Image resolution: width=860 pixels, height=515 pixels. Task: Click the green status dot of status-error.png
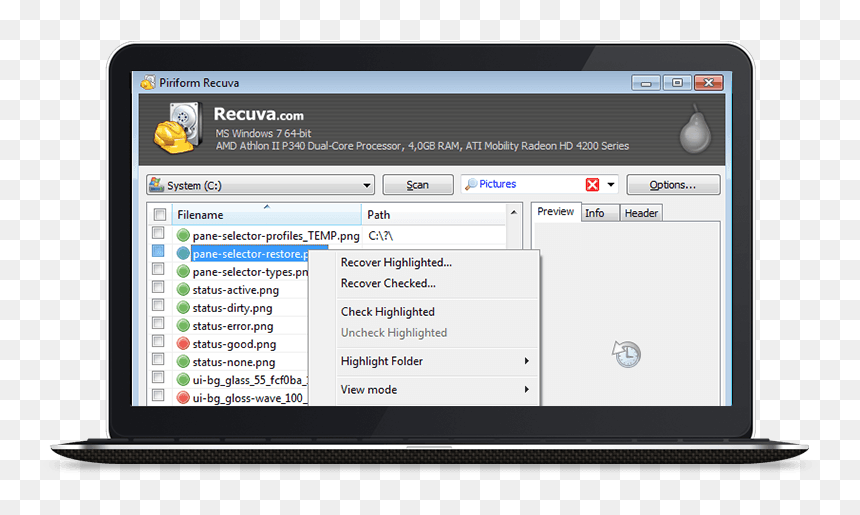pyautogui.click(x=183, y=326)
